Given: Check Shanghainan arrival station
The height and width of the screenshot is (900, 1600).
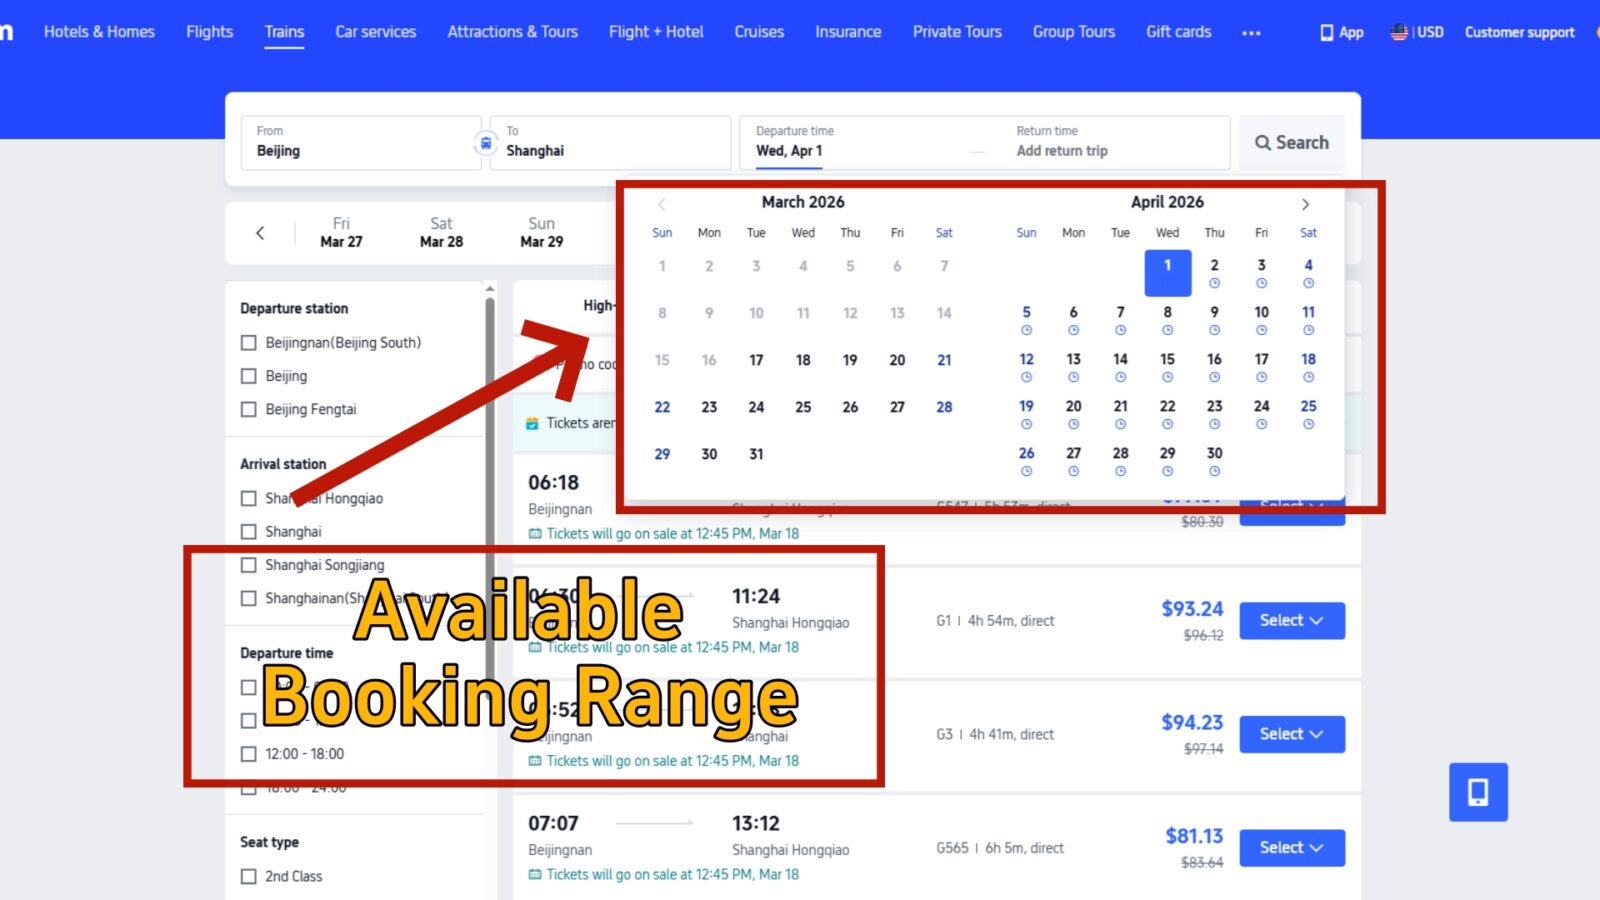Looking at the screenshot, I should pos(249,598).
